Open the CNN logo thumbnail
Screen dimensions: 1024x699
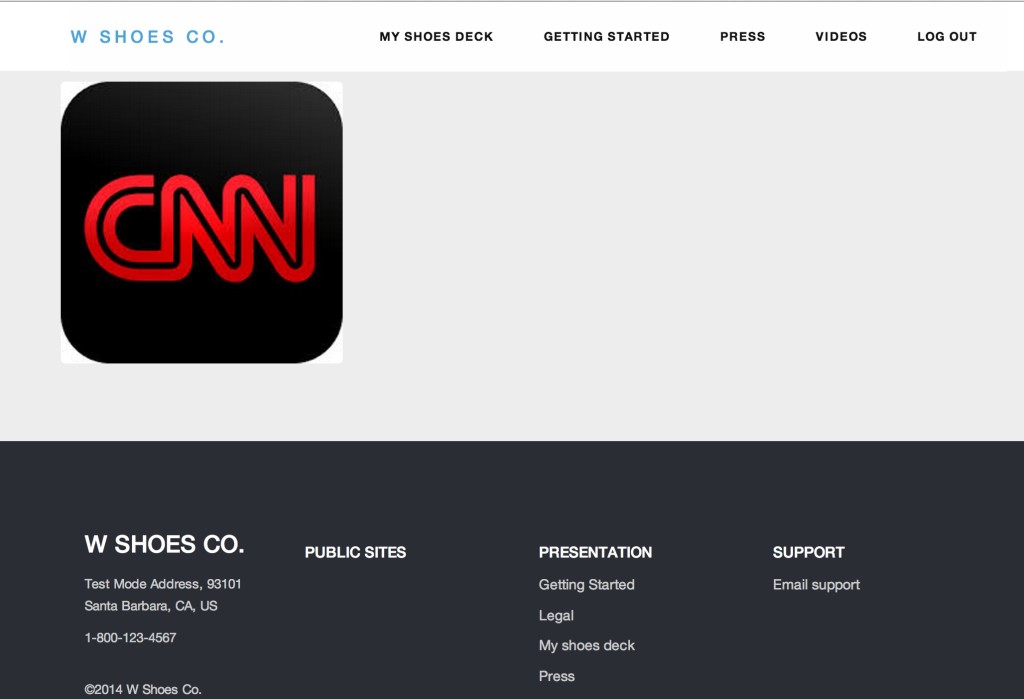pos(202,222)
